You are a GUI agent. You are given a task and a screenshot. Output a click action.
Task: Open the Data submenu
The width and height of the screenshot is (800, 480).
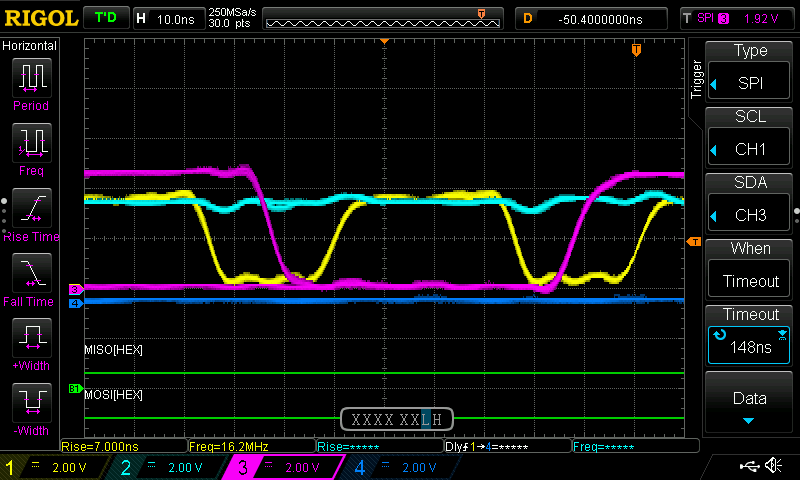(749, 402)
